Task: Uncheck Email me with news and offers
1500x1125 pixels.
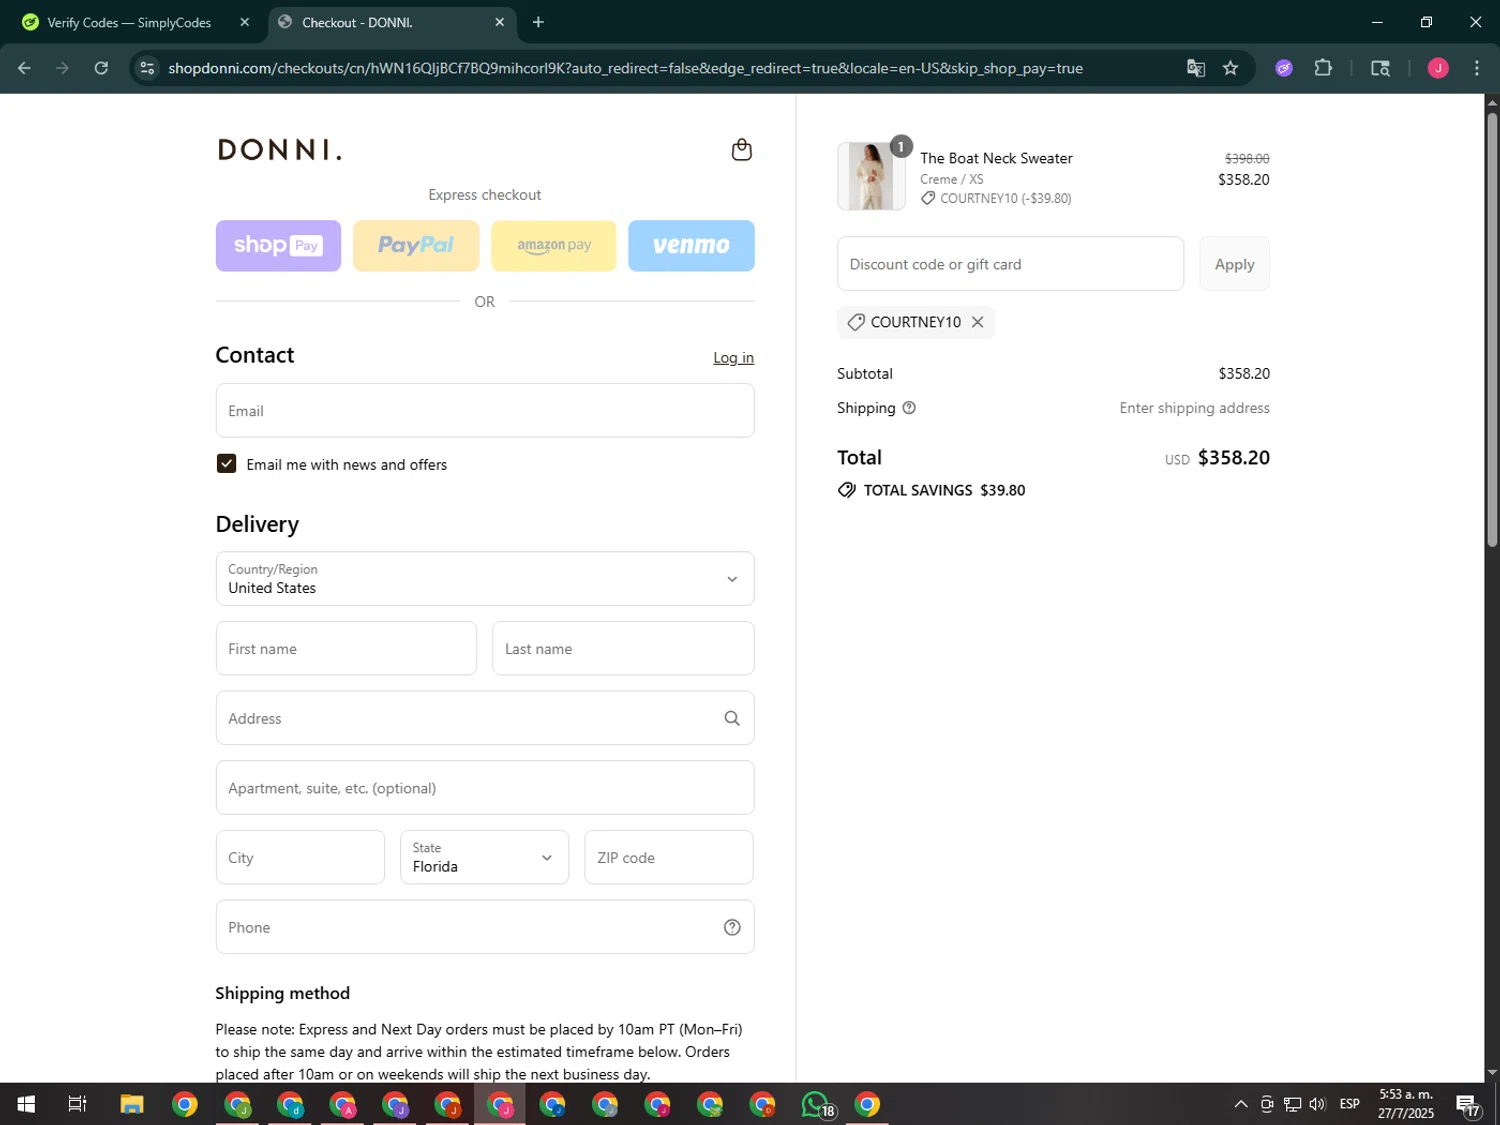Action: (x=226, y=464)
